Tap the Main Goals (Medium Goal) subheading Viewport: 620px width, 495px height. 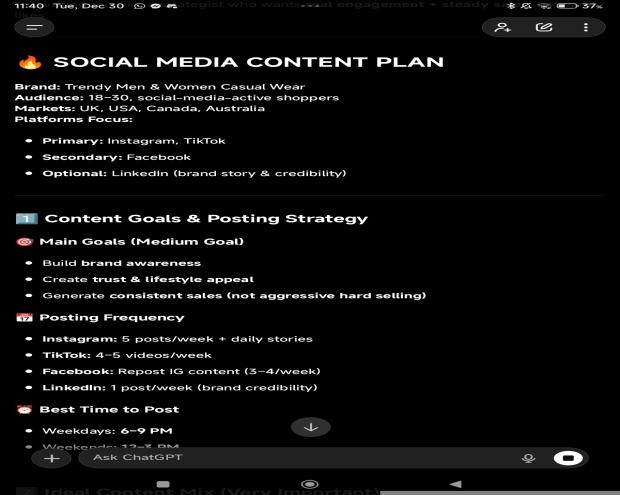[x=142, y=242]
